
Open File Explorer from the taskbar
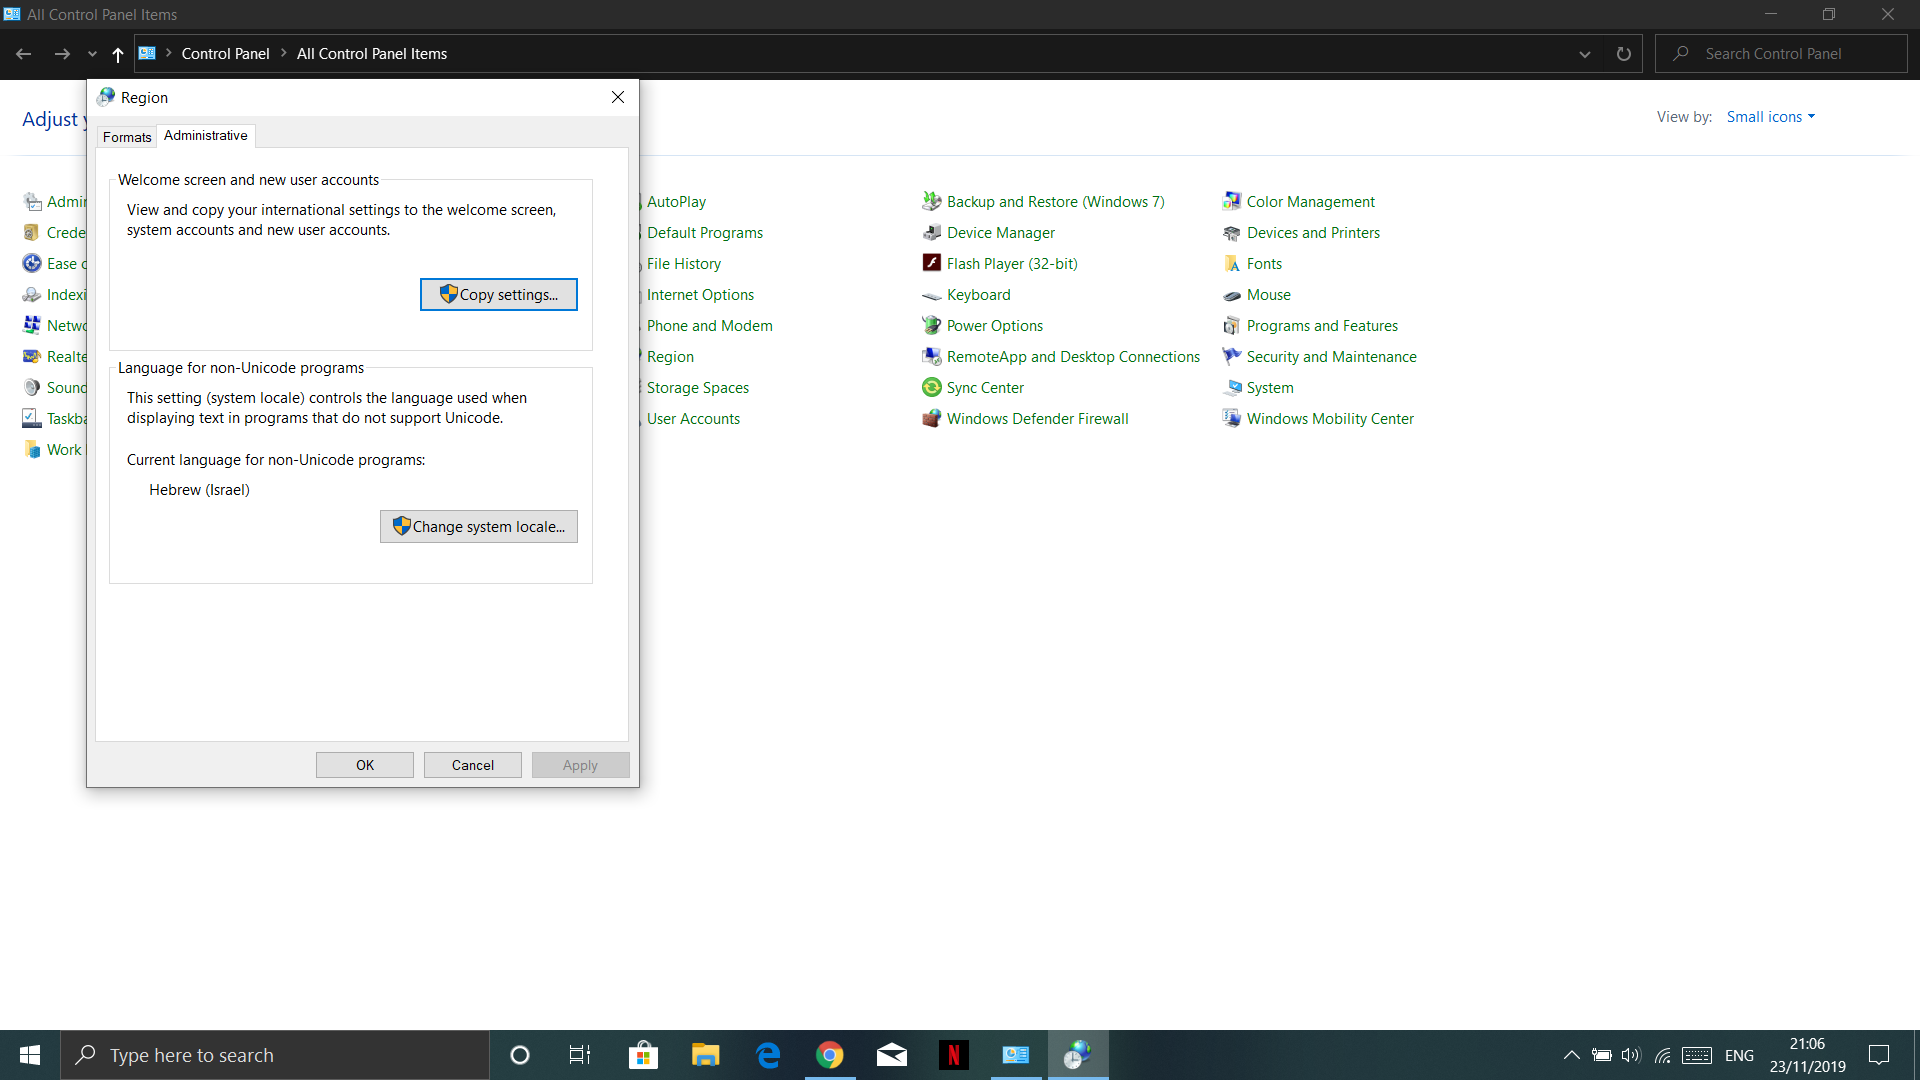[705, 1055]
